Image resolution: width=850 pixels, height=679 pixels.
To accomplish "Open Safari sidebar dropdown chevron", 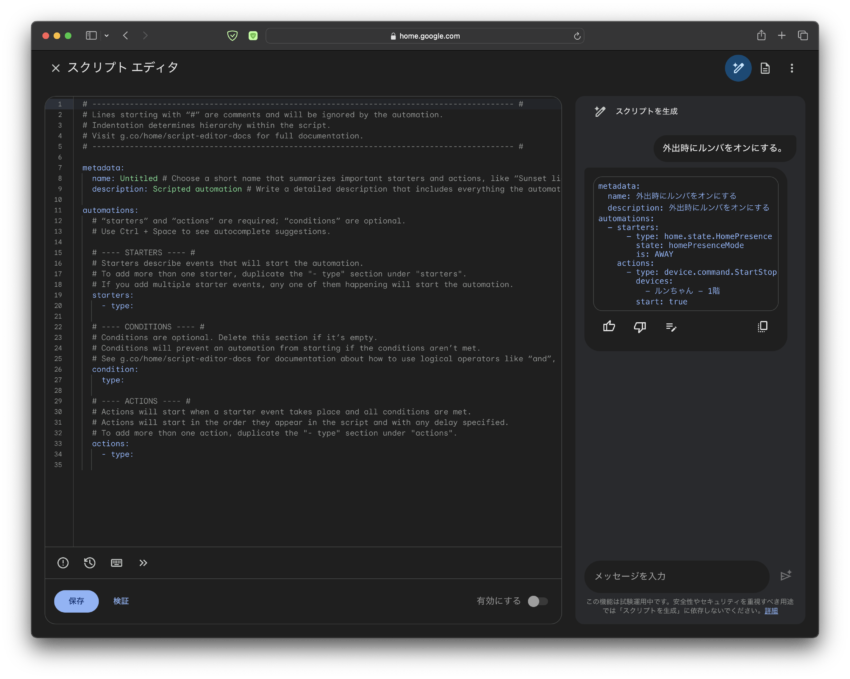I will [x=106, y=36].
